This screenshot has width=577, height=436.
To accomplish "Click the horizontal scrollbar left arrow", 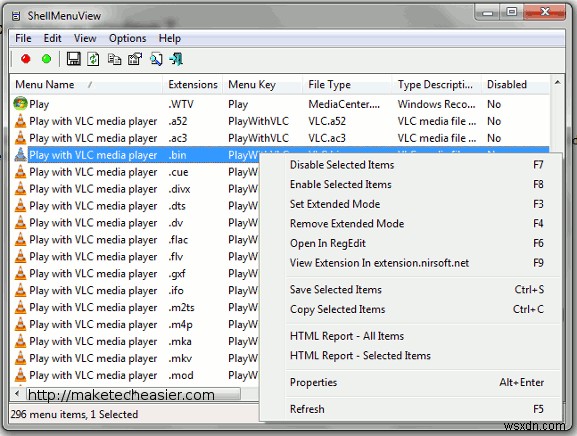I will click(17, 394).
